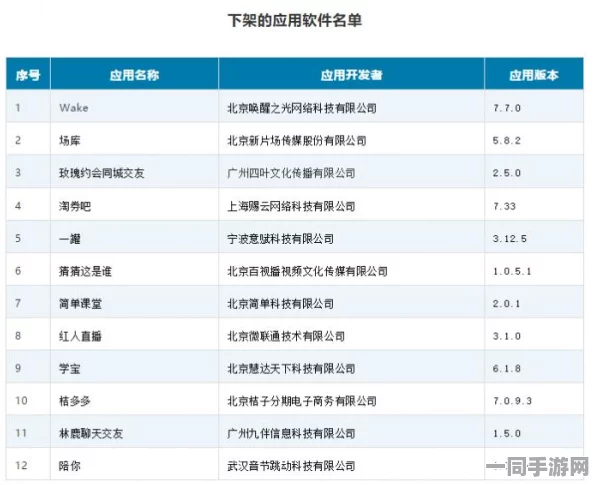Viewport: 594px width, 485px height.
Task: Click the 应用名称 column header
Action: [134, 75]
